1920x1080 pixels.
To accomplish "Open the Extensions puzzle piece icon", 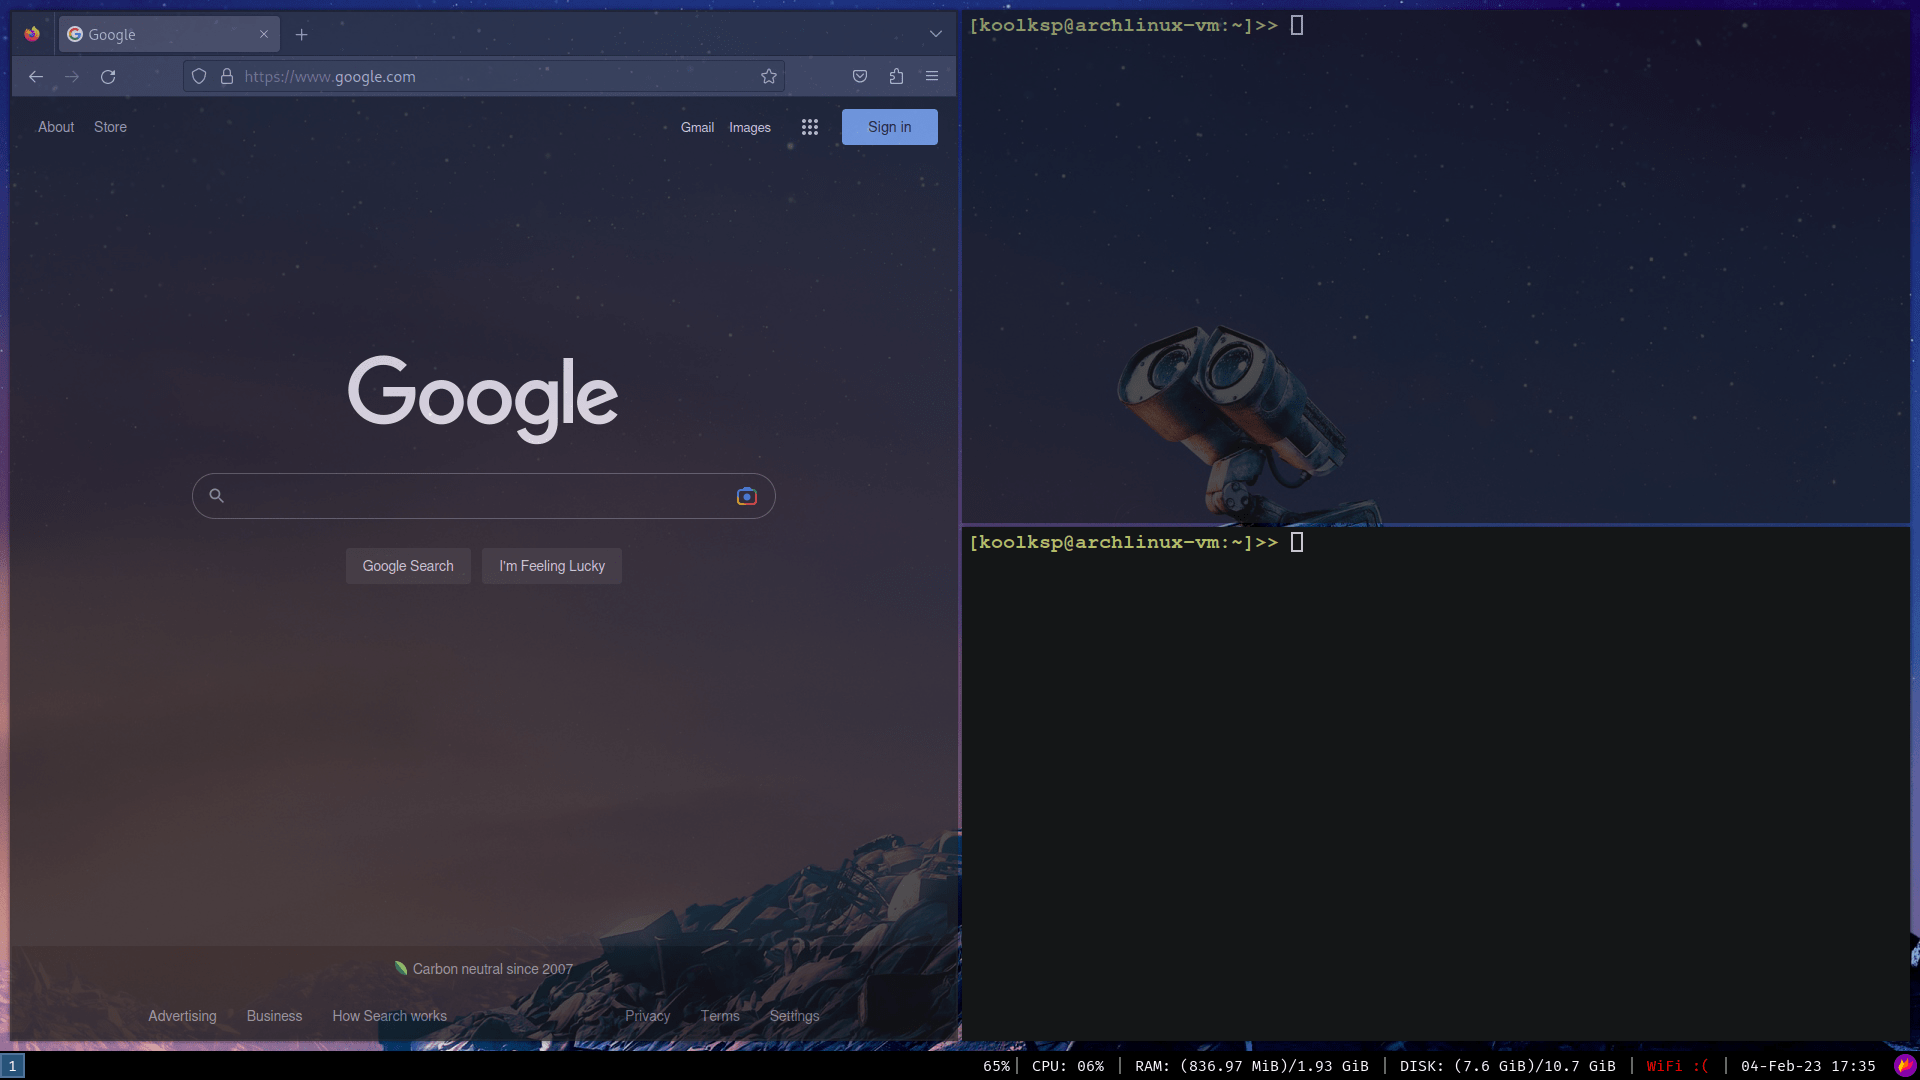I will click(x=896, y=77).
